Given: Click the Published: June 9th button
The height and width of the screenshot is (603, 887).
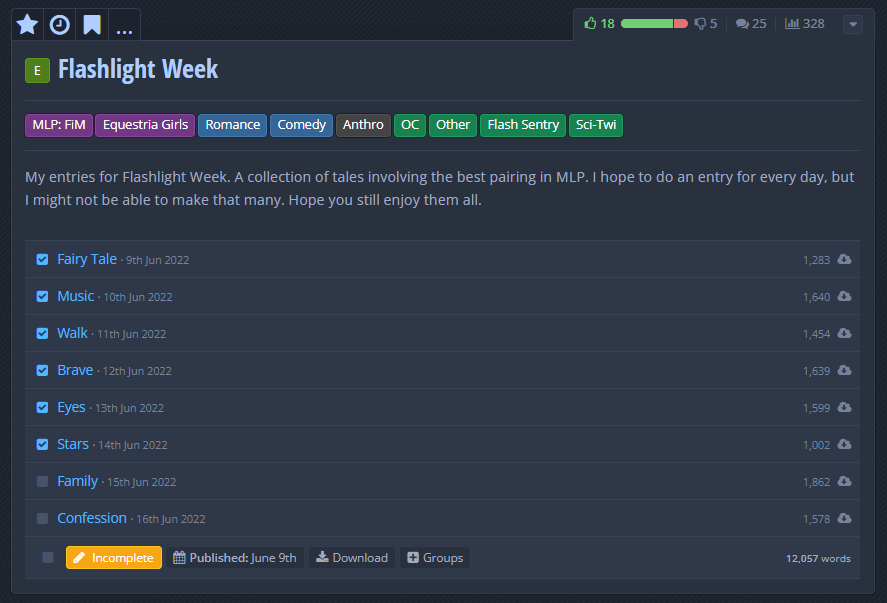Looking at the screenshot, I should 235,558.
